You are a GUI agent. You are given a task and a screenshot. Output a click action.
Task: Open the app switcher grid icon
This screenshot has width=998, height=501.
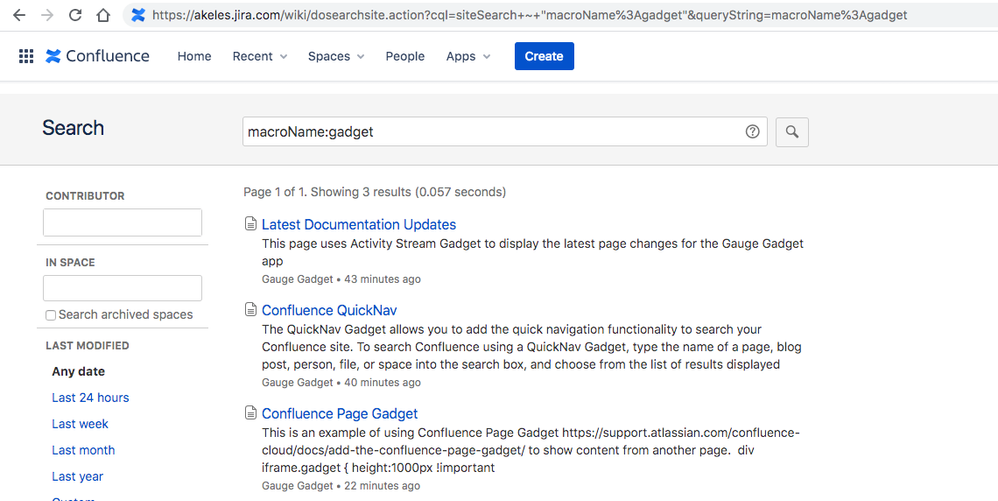(26, 56)
